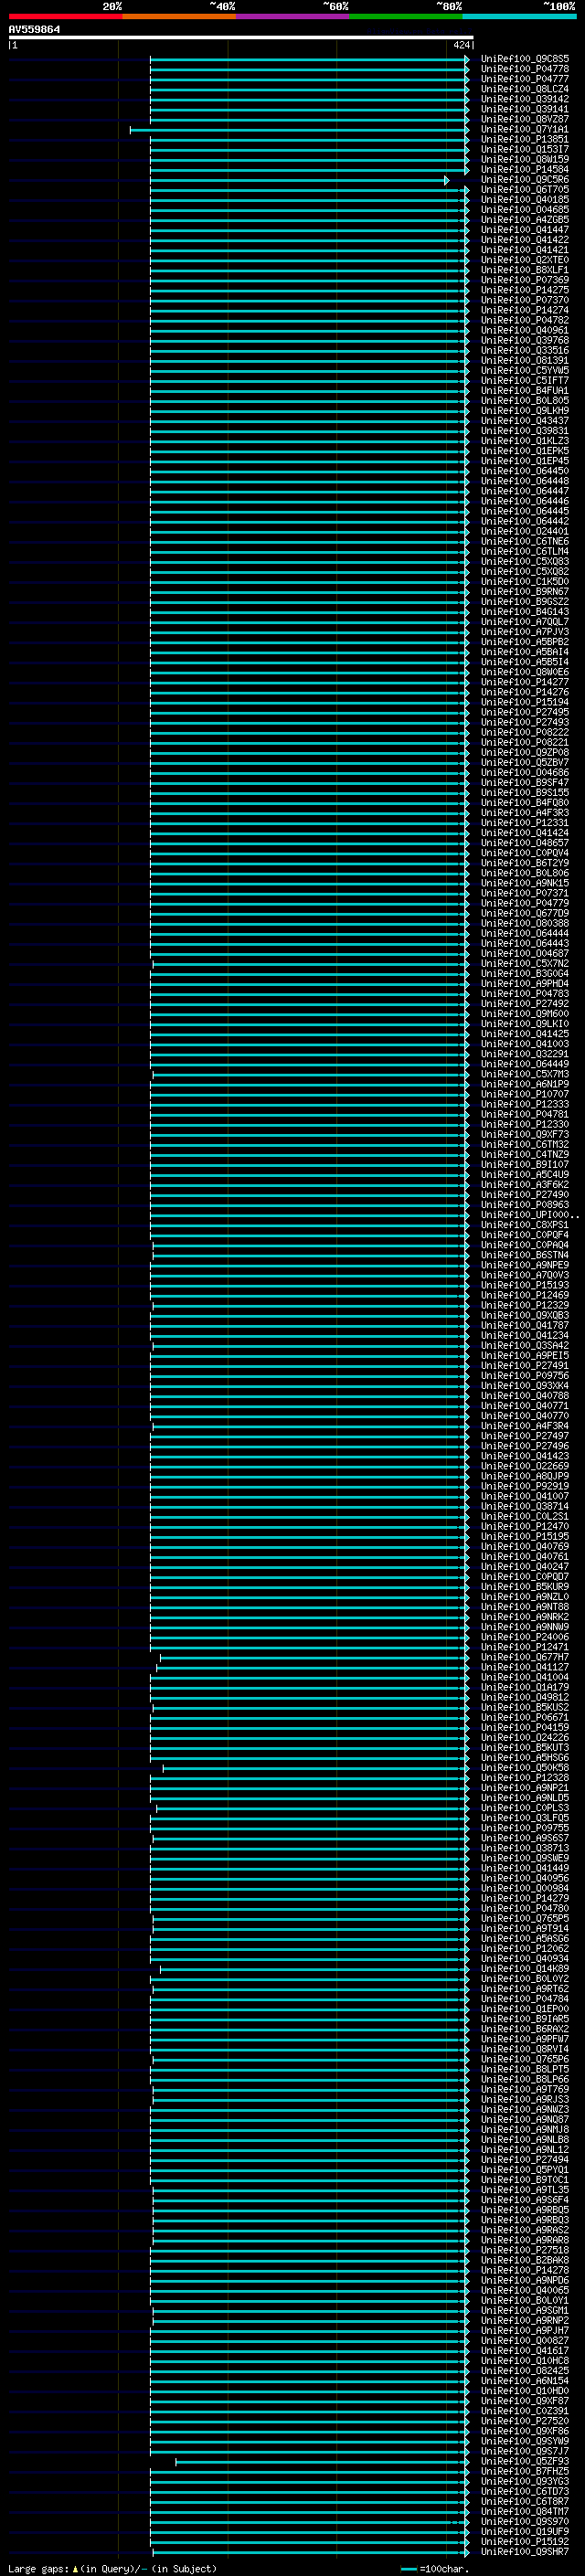The image size is (585, 2576).
Task: Click the green ~80% identity legend segment
Action: pyautogui.click(x=406, y=16)
